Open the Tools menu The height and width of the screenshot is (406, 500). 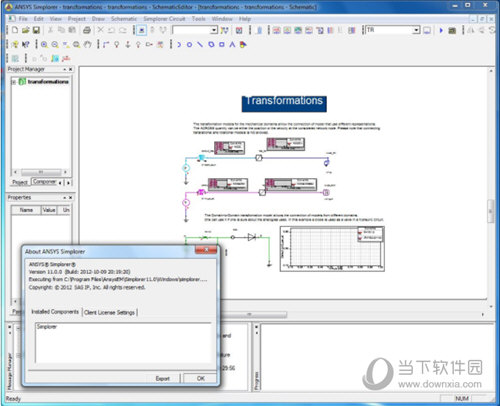click(x=199, y=19)
